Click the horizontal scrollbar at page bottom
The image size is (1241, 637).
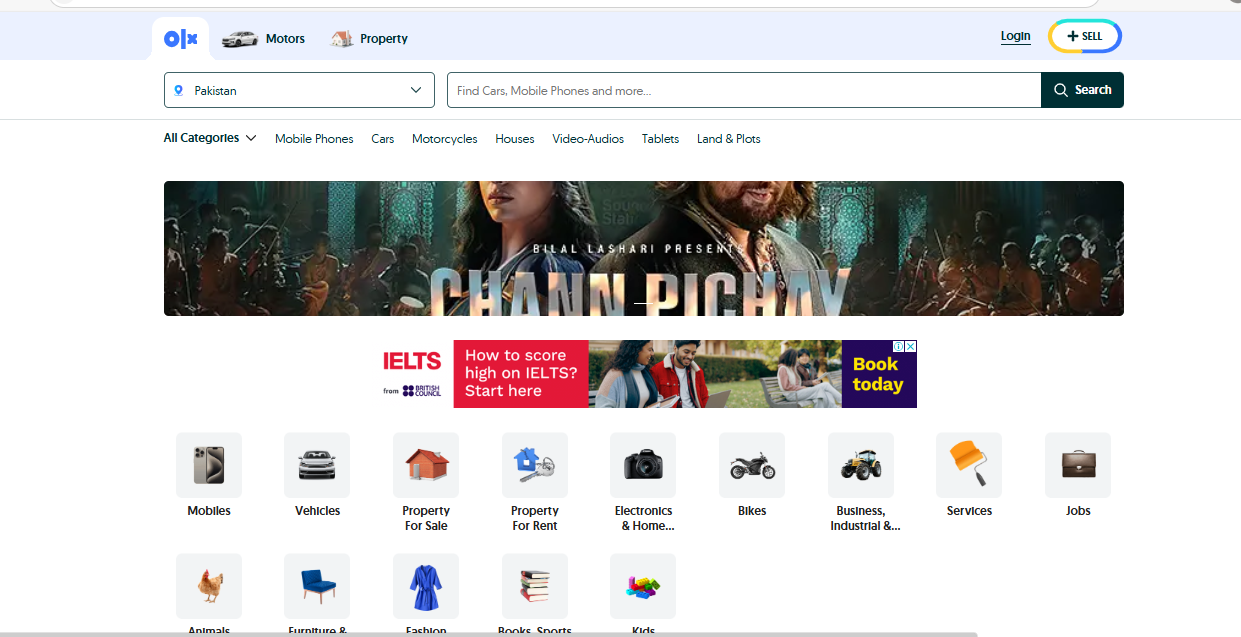coord(489,634)
